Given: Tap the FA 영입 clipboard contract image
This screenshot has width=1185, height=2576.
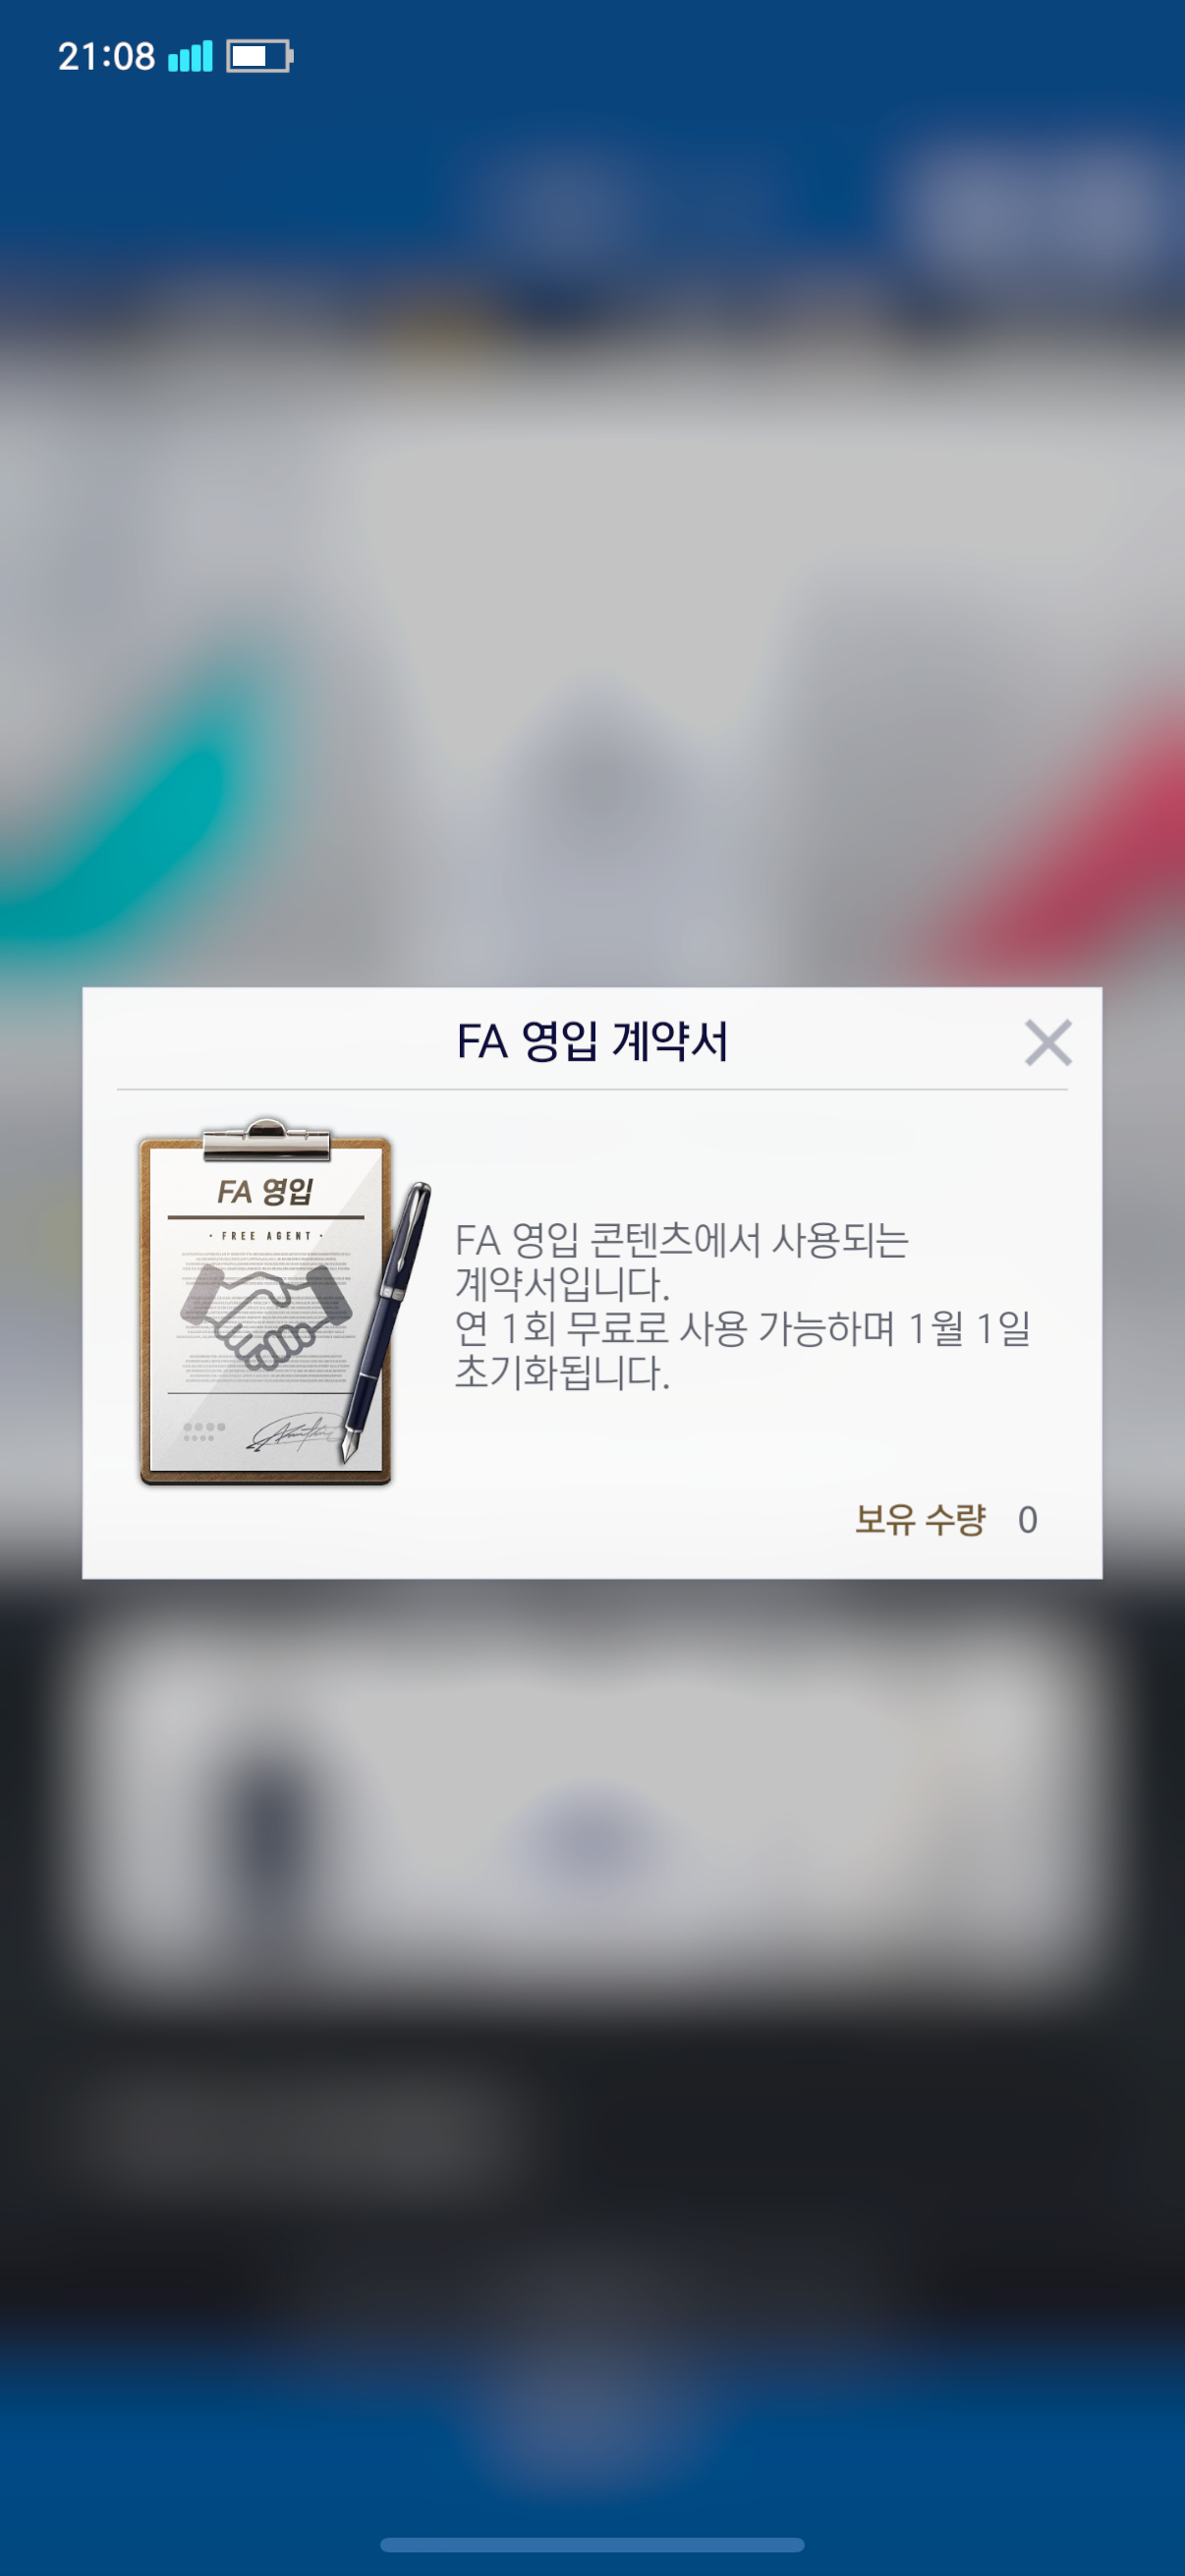Looking at the screenshot, I should pyautogui.click(x=265, y=1302).
